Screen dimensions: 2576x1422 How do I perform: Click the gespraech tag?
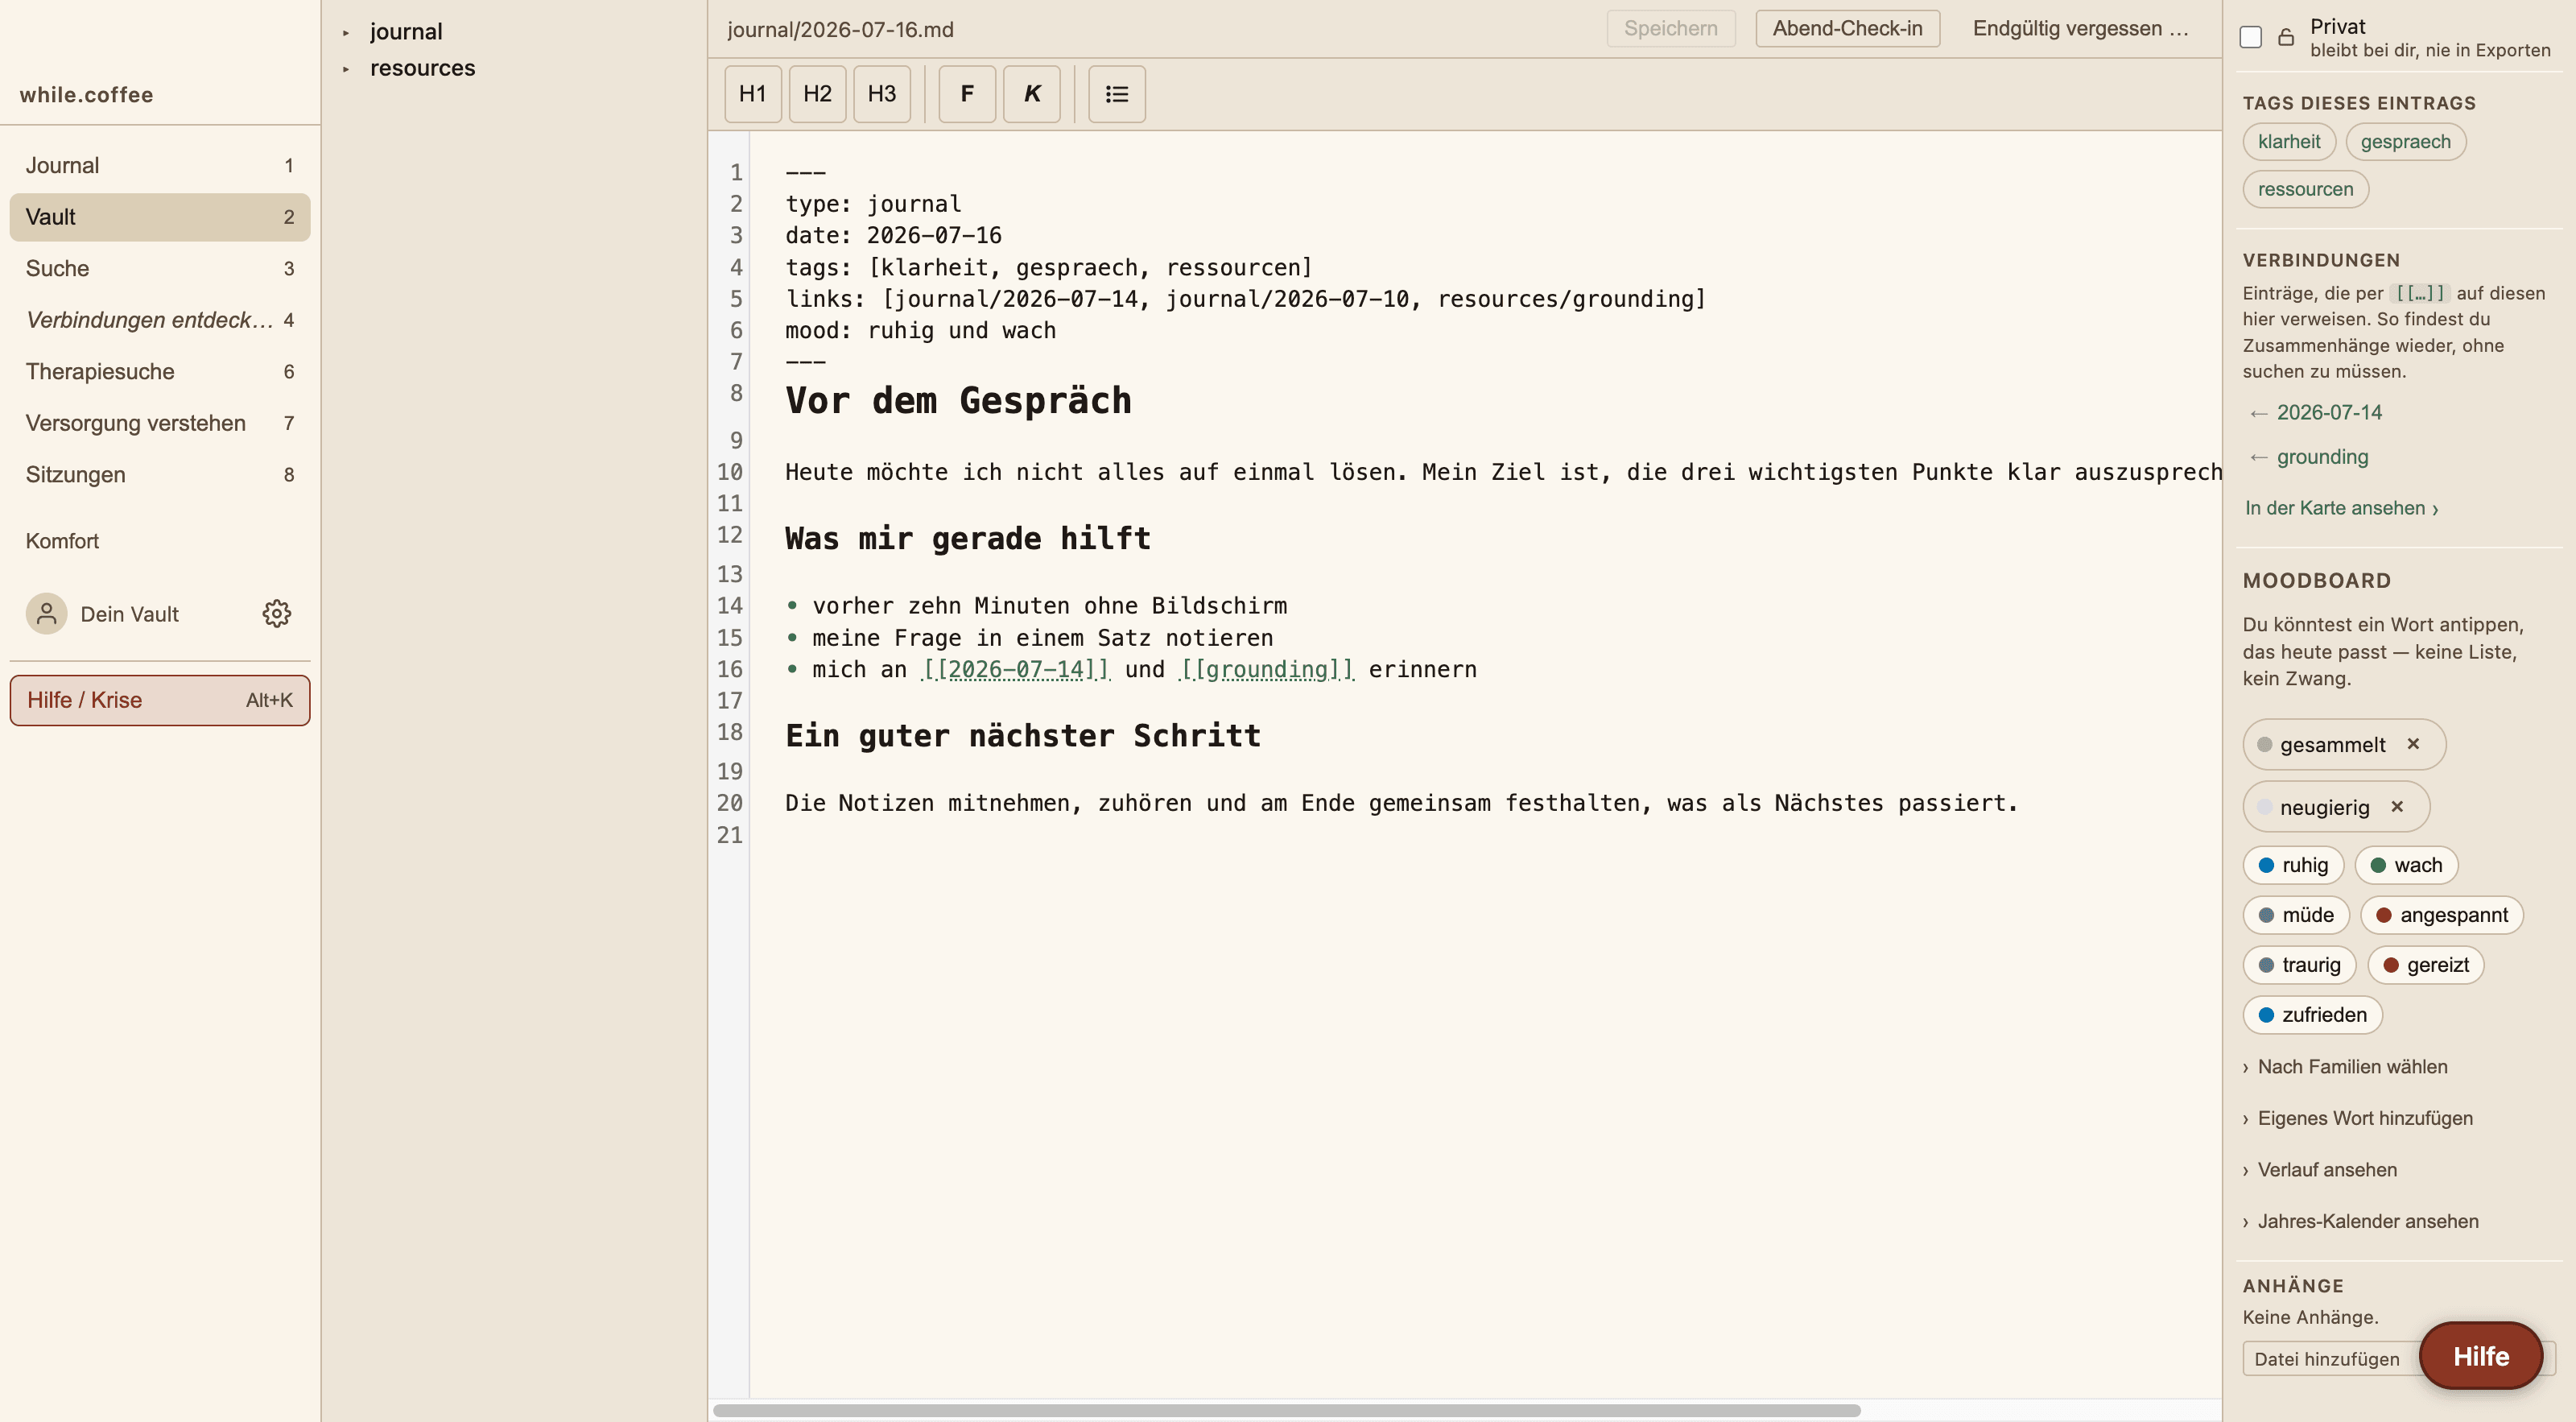click(2405, 142)
